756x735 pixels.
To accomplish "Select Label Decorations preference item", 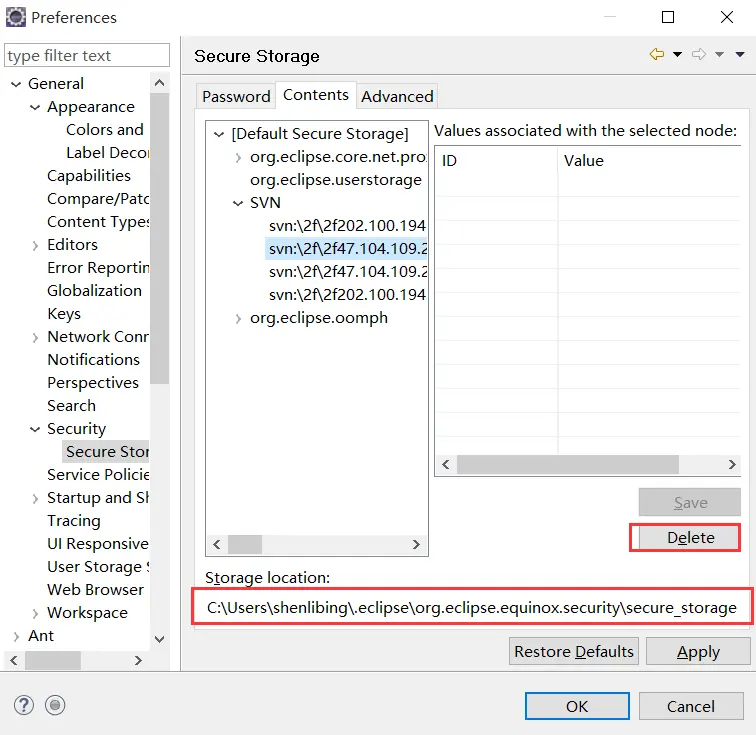I will (108, 153).
